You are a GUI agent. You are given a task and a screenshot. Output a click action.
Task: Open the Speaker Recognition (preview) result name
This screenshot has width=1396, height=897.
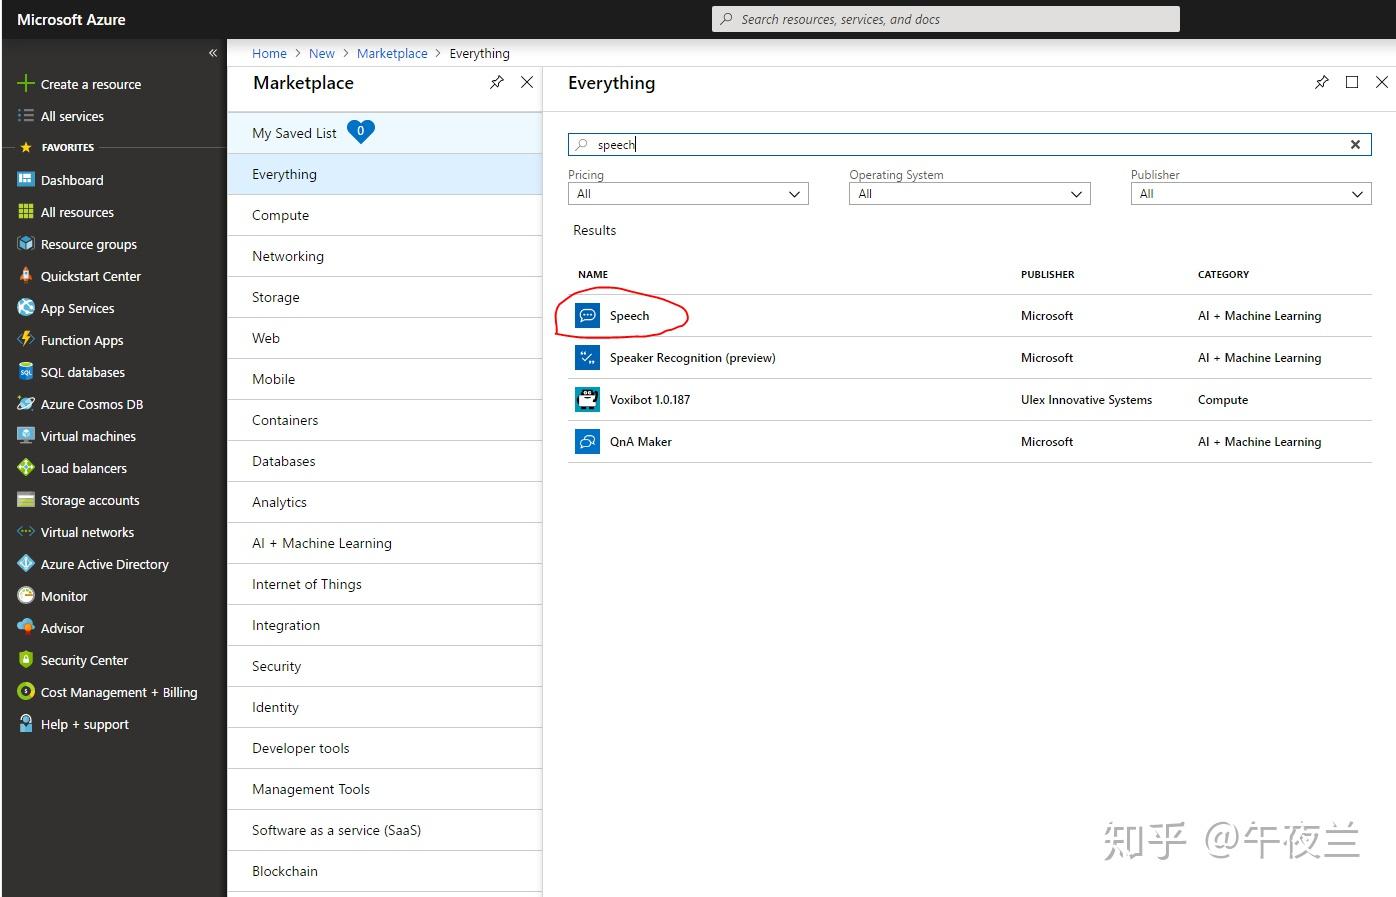693,358
